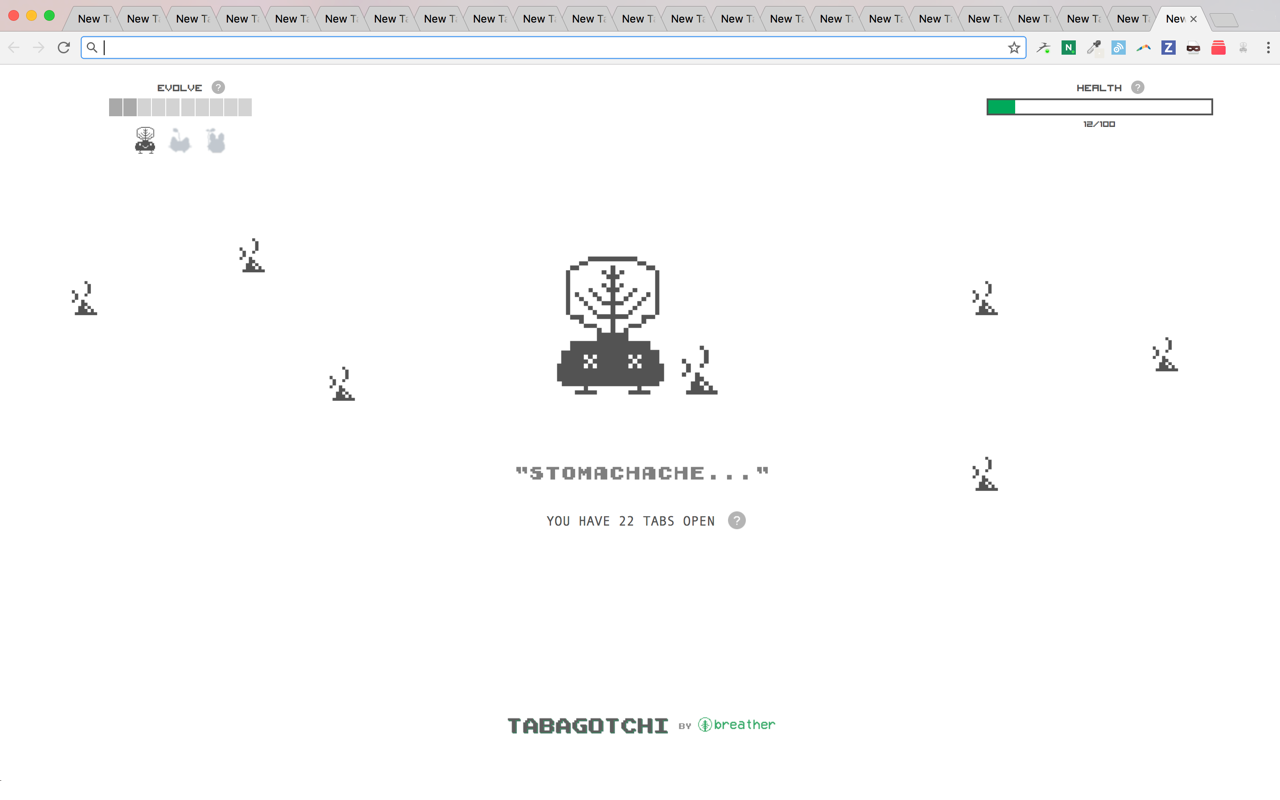Click the "STOMACHACHE..." message
The width and height of the screenshot is (1280, 800).
pyautogui.click(x=642, y=473)
